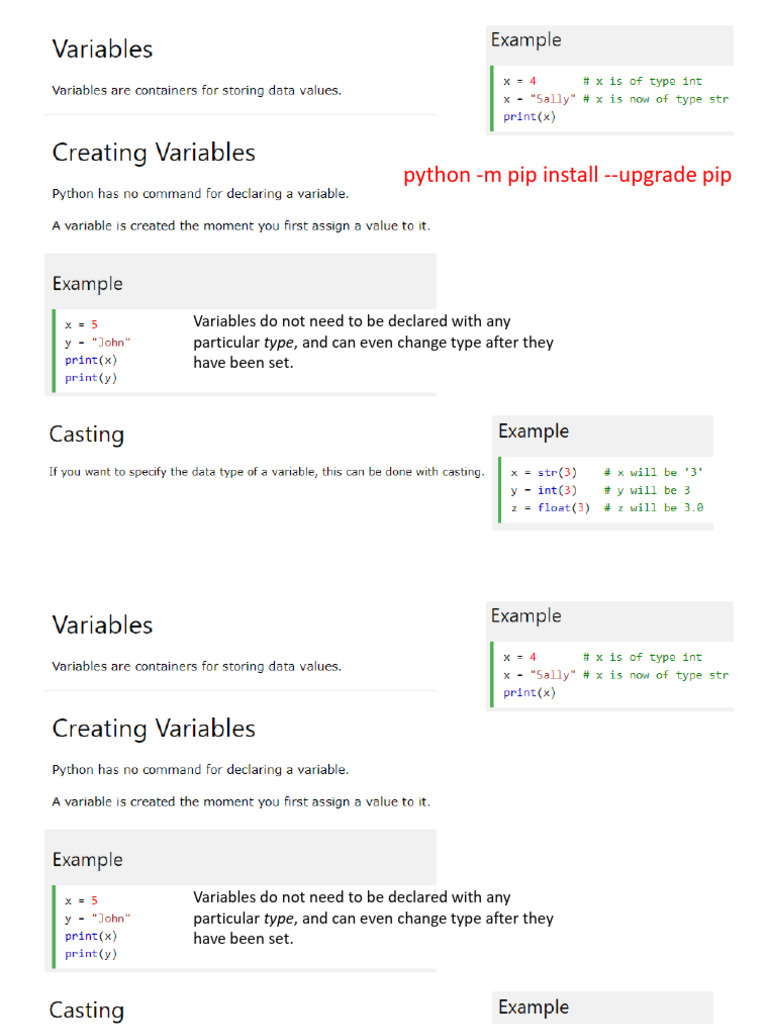Click the "y = int(3)" code line

(x=544, y=490)
